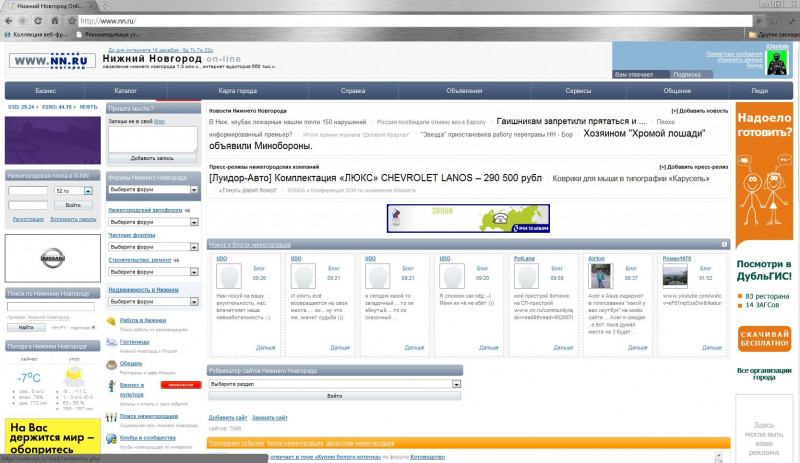This screenshot has width=800, height=463.
Task: Open the browser home page icon
Action: [55, 21]
